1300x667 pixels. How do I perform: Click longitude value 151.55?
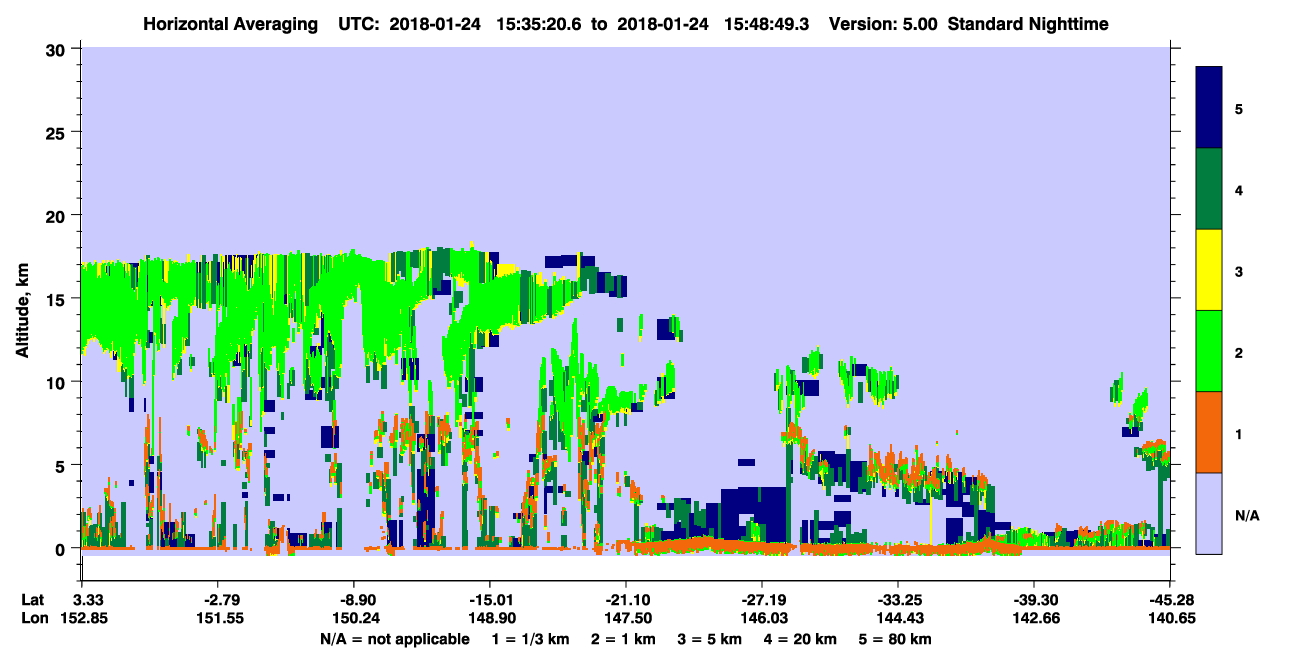(218, 619)
